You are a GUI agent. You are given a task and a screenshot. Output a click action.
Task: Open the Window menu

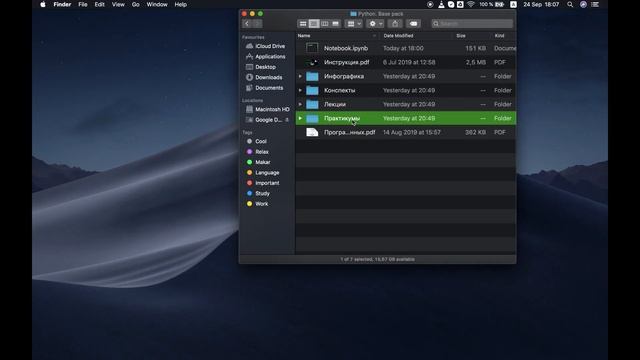[157, 4]
